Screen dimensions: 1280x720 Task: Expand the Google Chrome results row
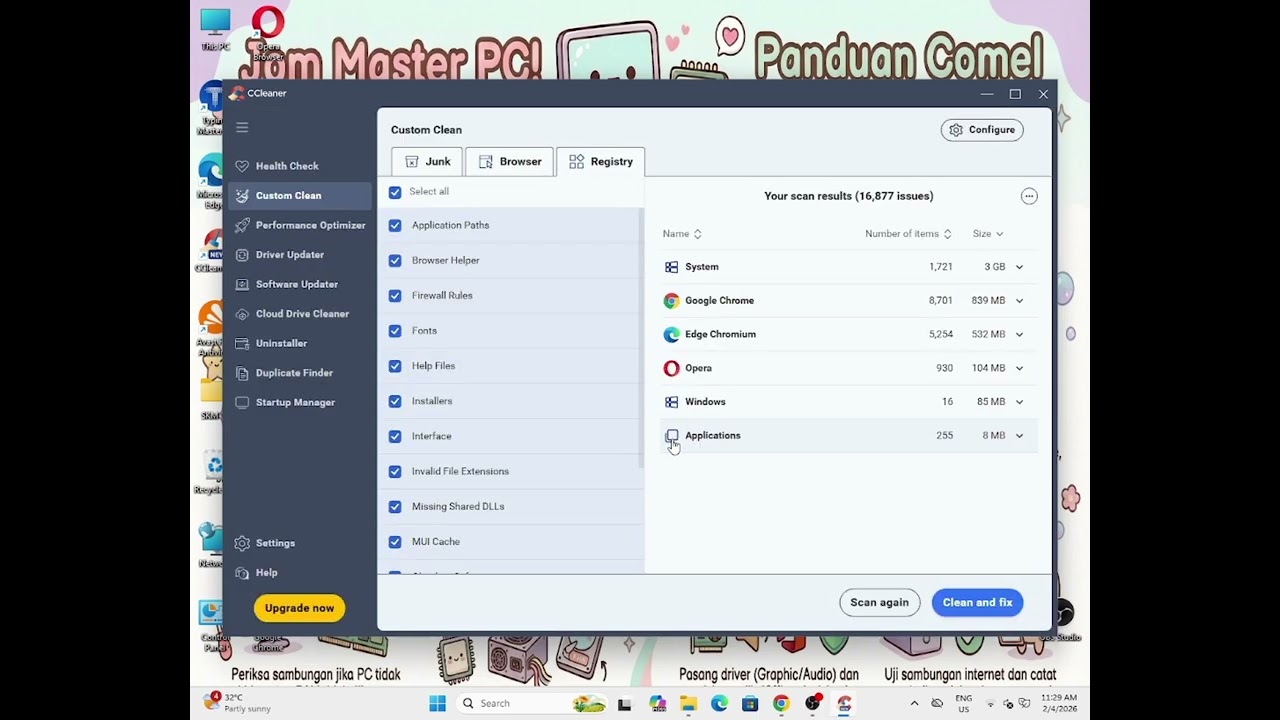[1019, 301]
